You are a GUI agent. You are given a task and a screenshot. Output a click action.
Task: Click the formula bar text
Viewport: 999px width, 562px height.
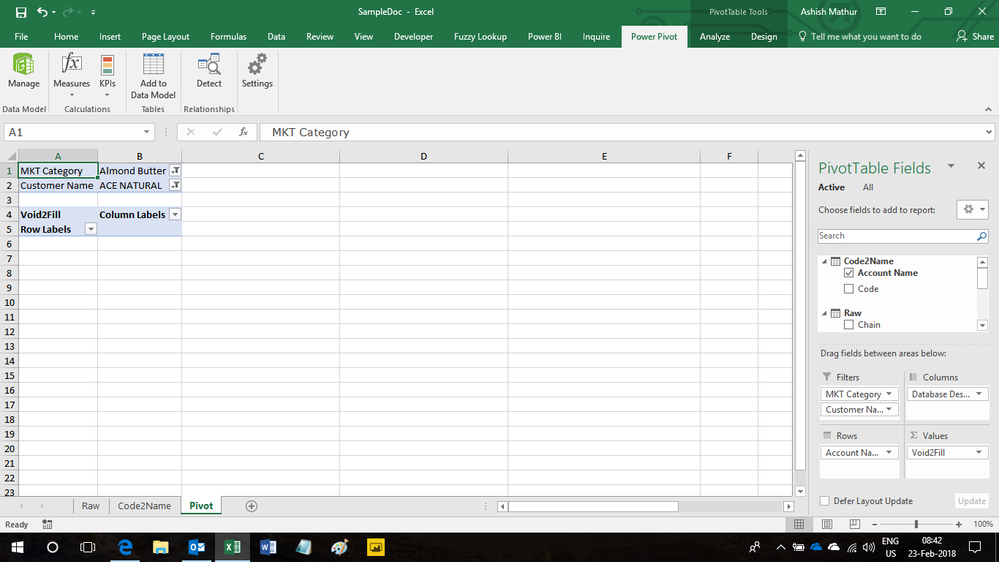click(310, 132)
